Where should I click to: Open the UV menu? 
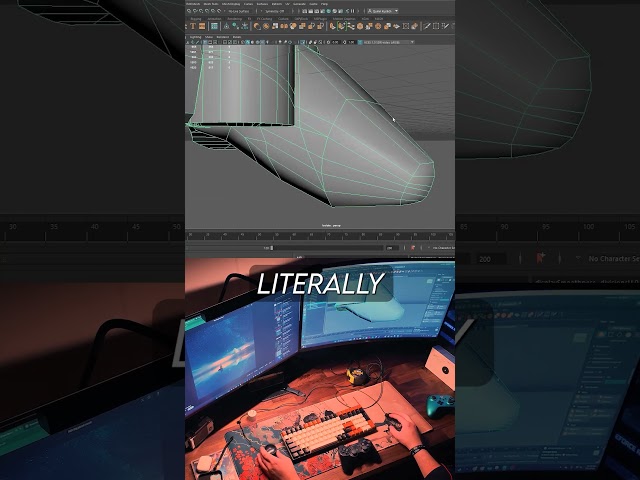[288, 4]
